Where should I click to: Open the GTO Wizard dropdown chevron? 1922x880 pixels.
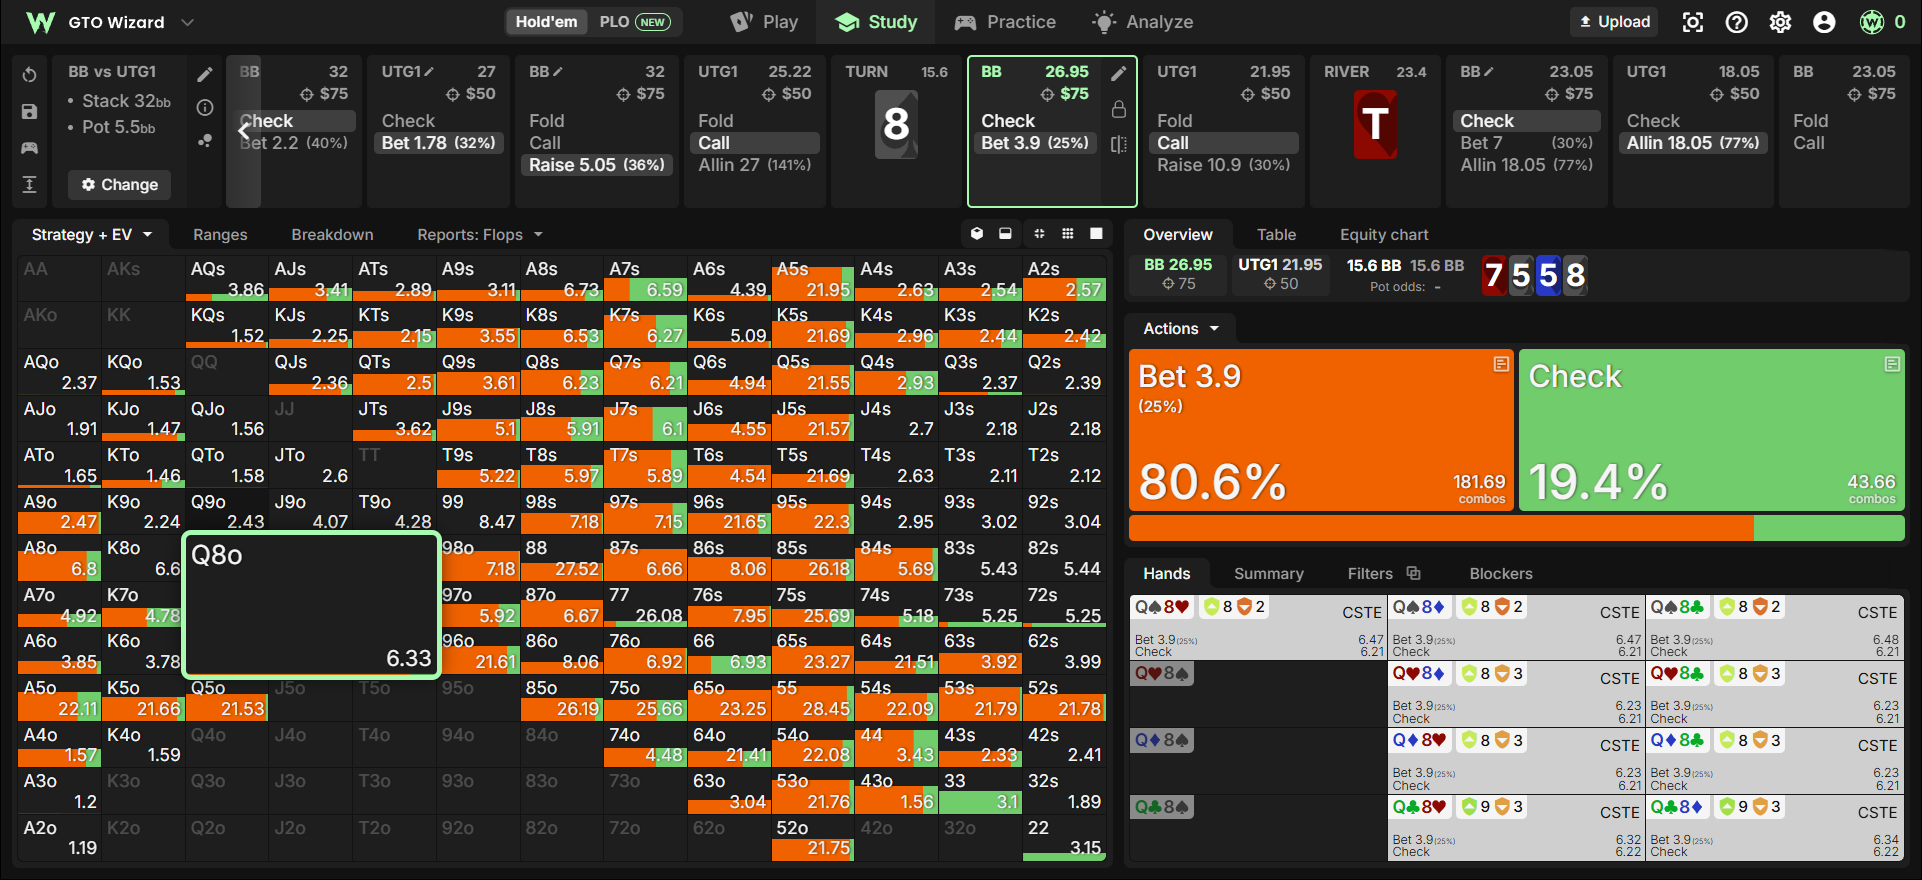[187, 22]
